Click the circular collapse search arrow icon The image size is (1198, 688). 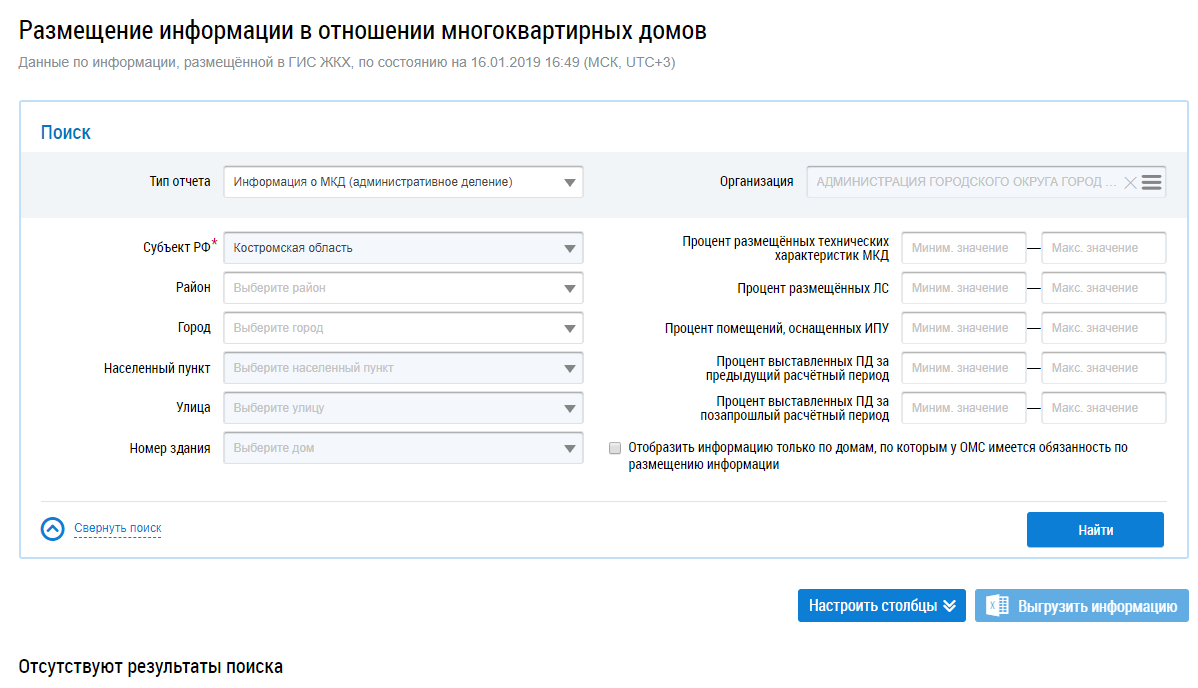click(53, 529)
